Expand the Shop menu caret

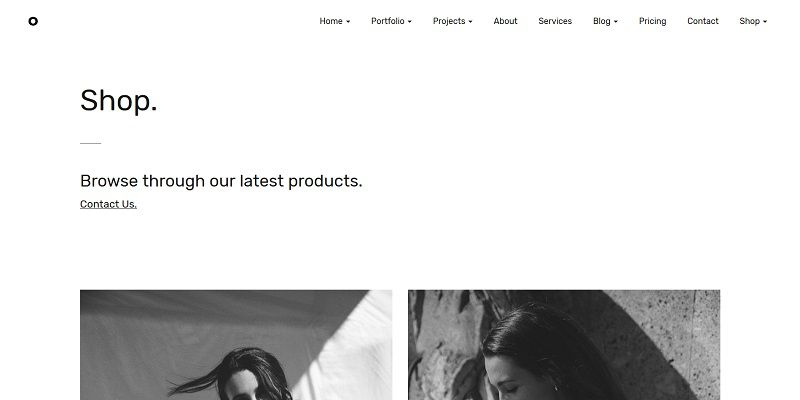pyautogui.click(x=765, y=22)
